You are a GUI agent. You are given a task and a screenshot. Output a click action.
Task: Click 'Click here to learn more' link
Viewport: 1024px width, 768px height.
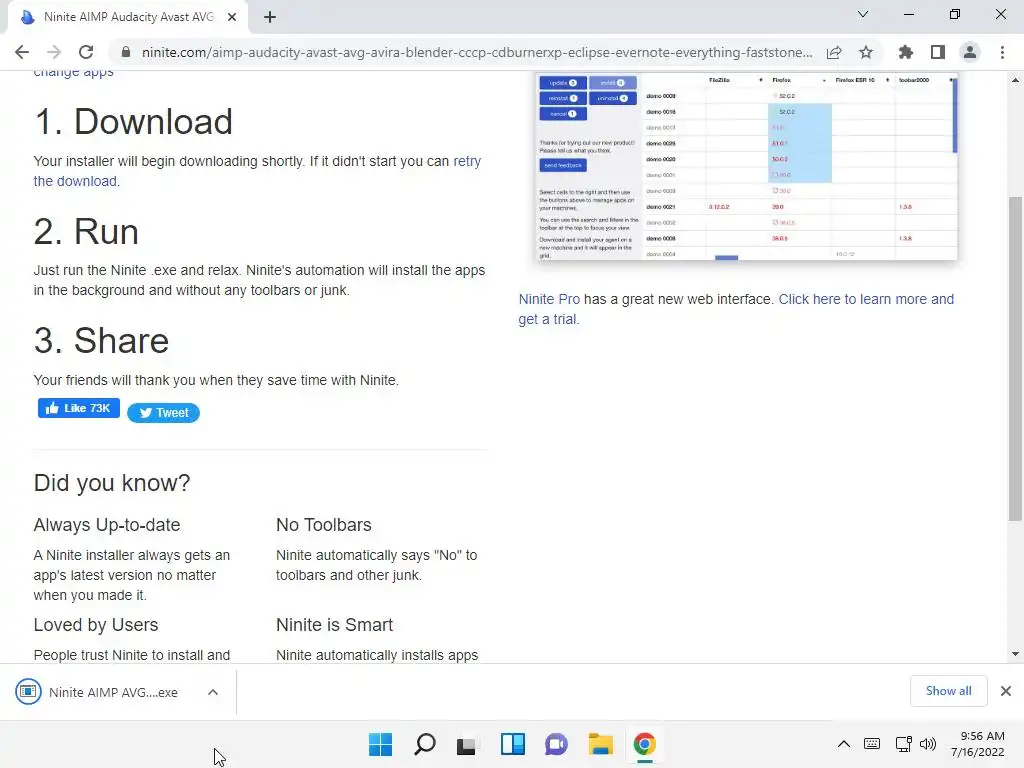pos(736,309)
